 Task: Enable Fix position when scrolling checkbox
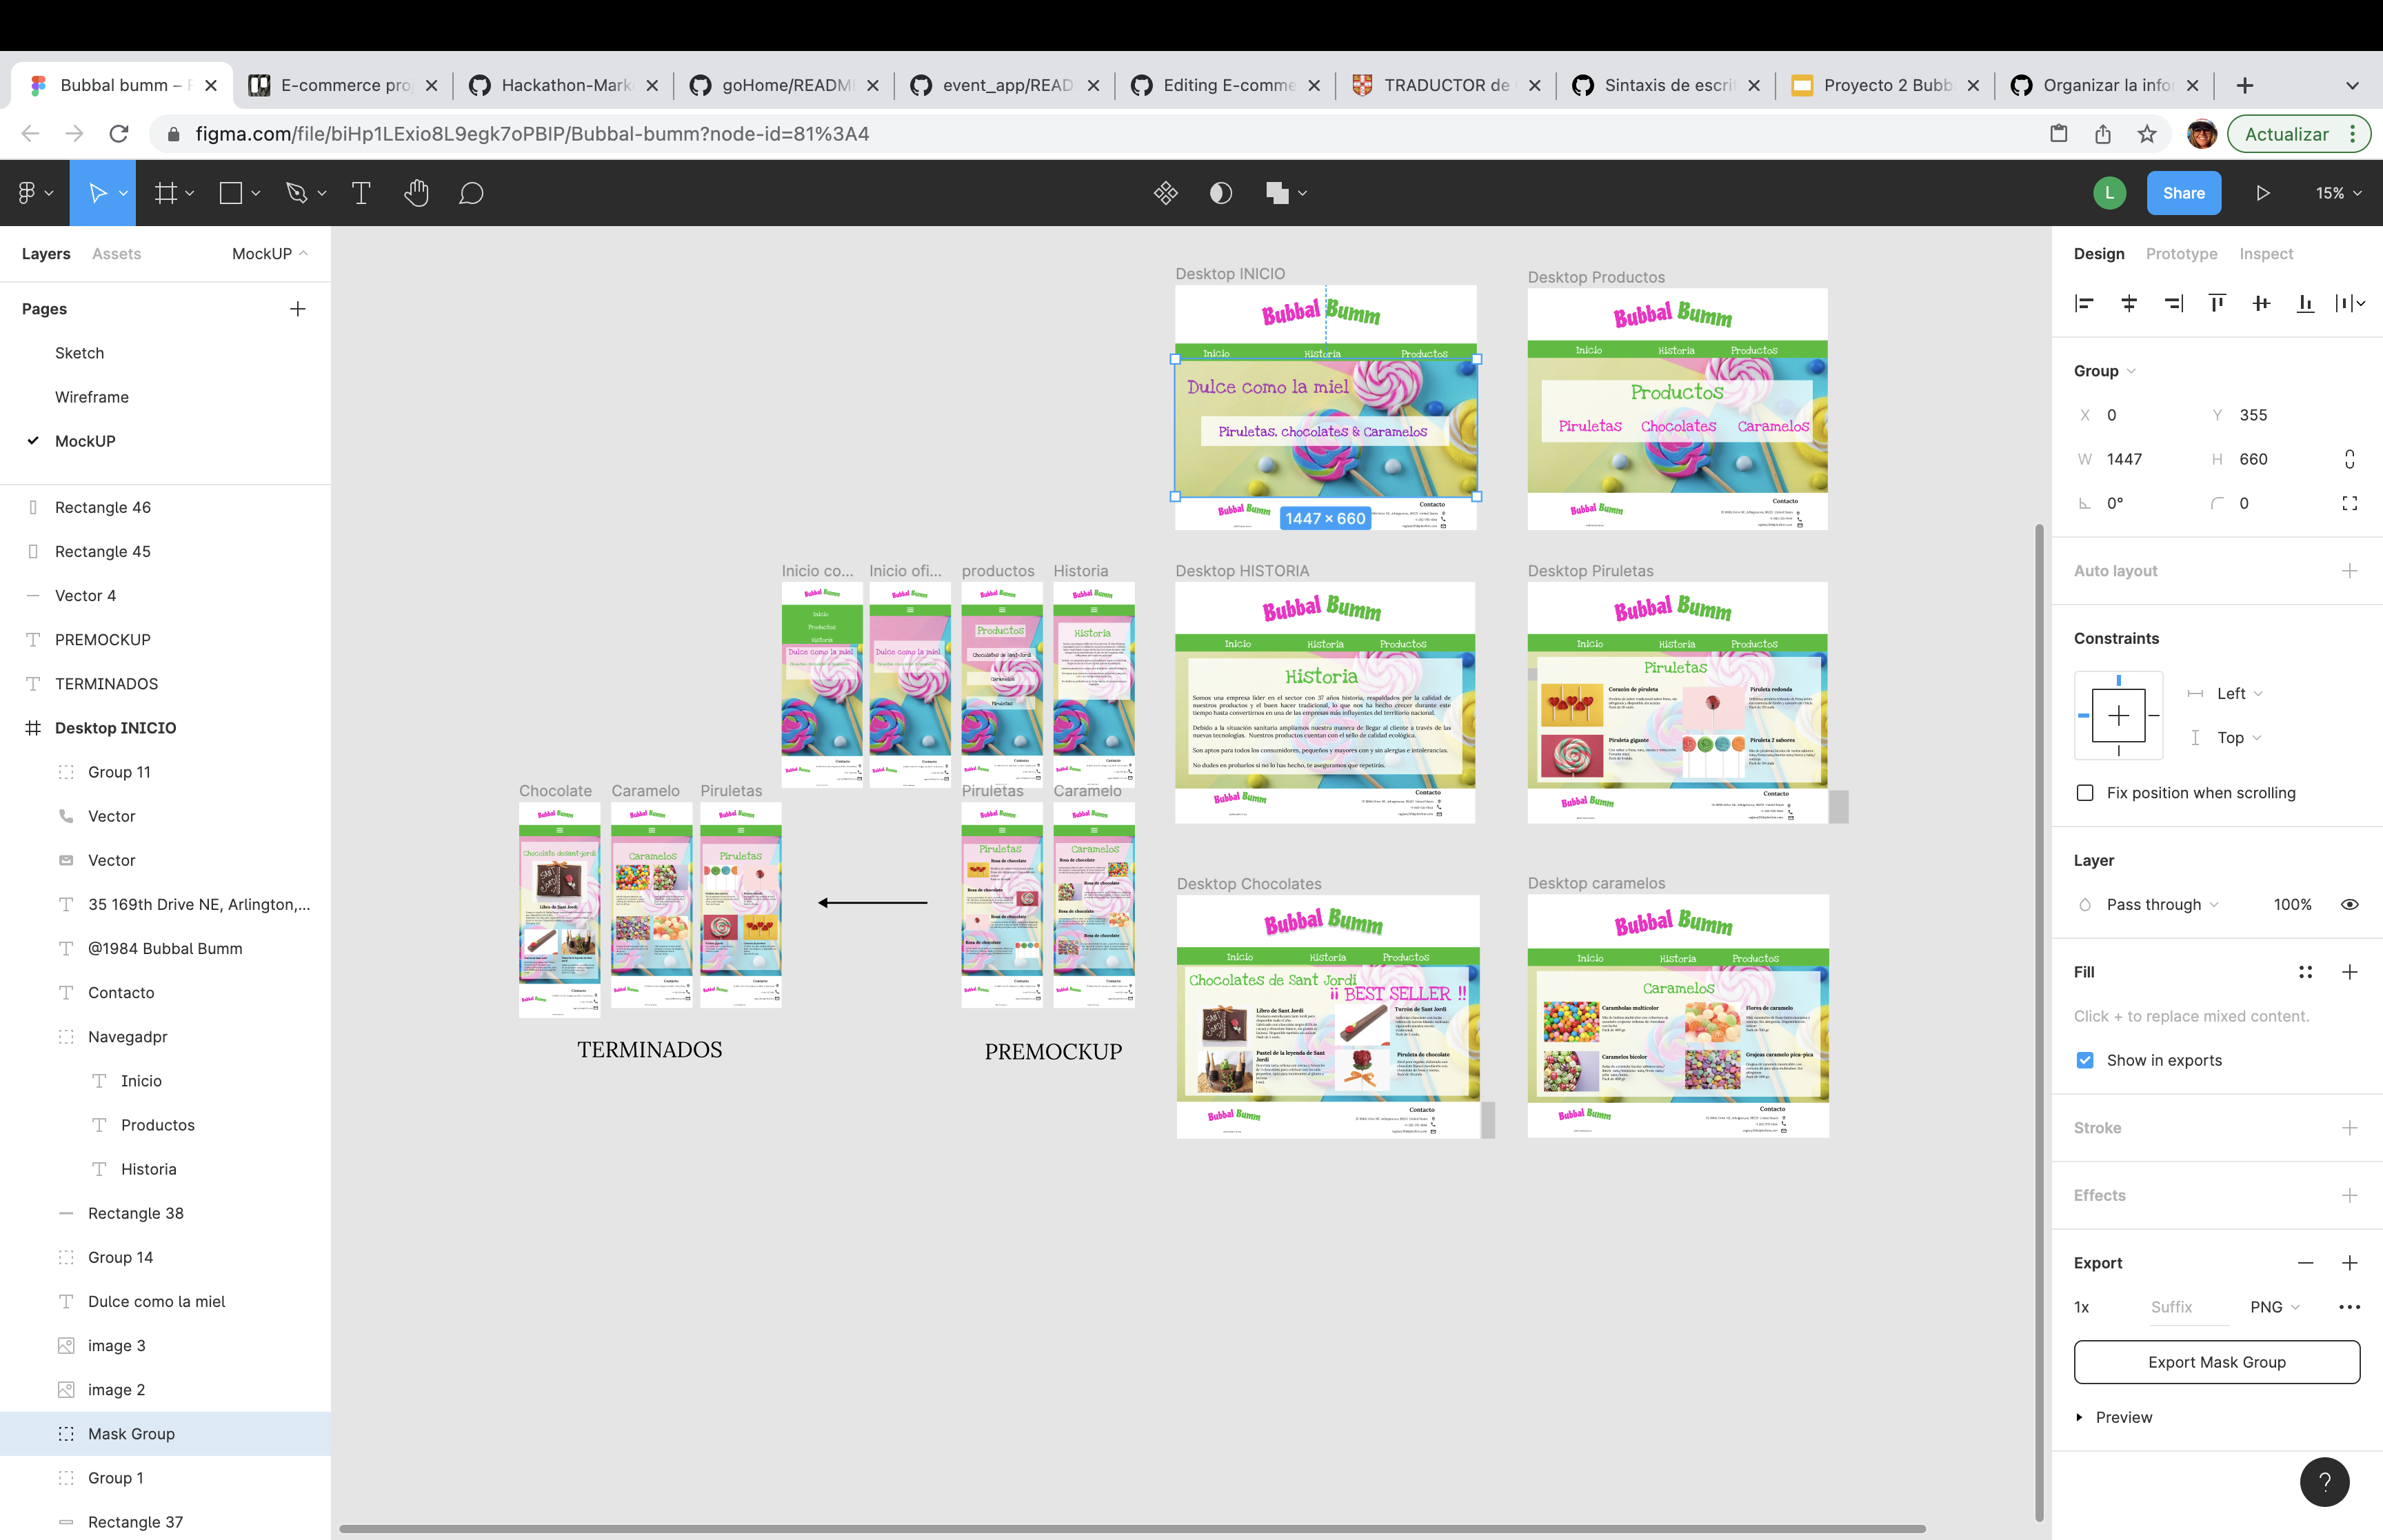[2085, 793]
